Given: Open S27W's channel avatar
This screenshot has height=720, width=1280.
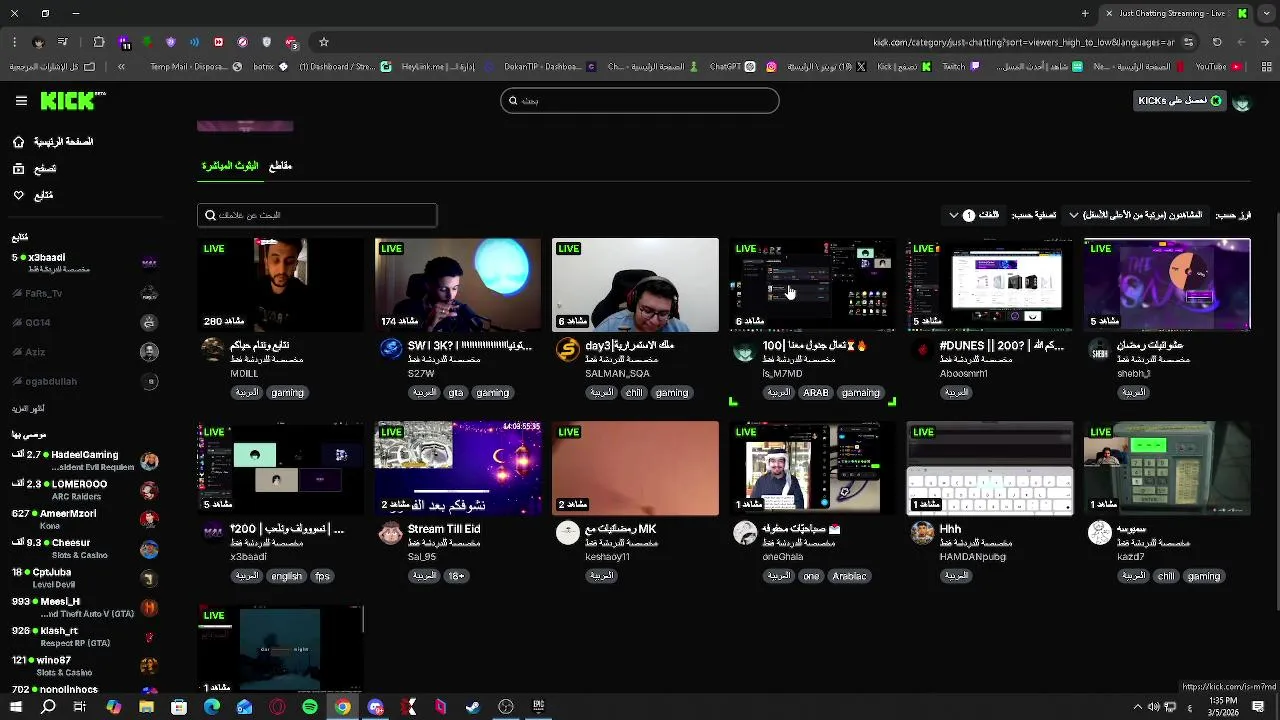Looking at the screenshot, I should tap(390, 348).
